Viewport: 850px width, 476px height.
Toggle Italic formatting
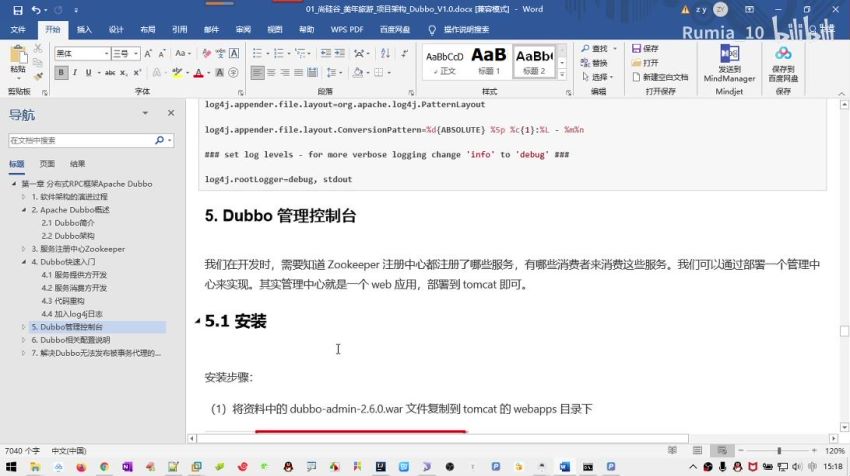tap(75, 73)
